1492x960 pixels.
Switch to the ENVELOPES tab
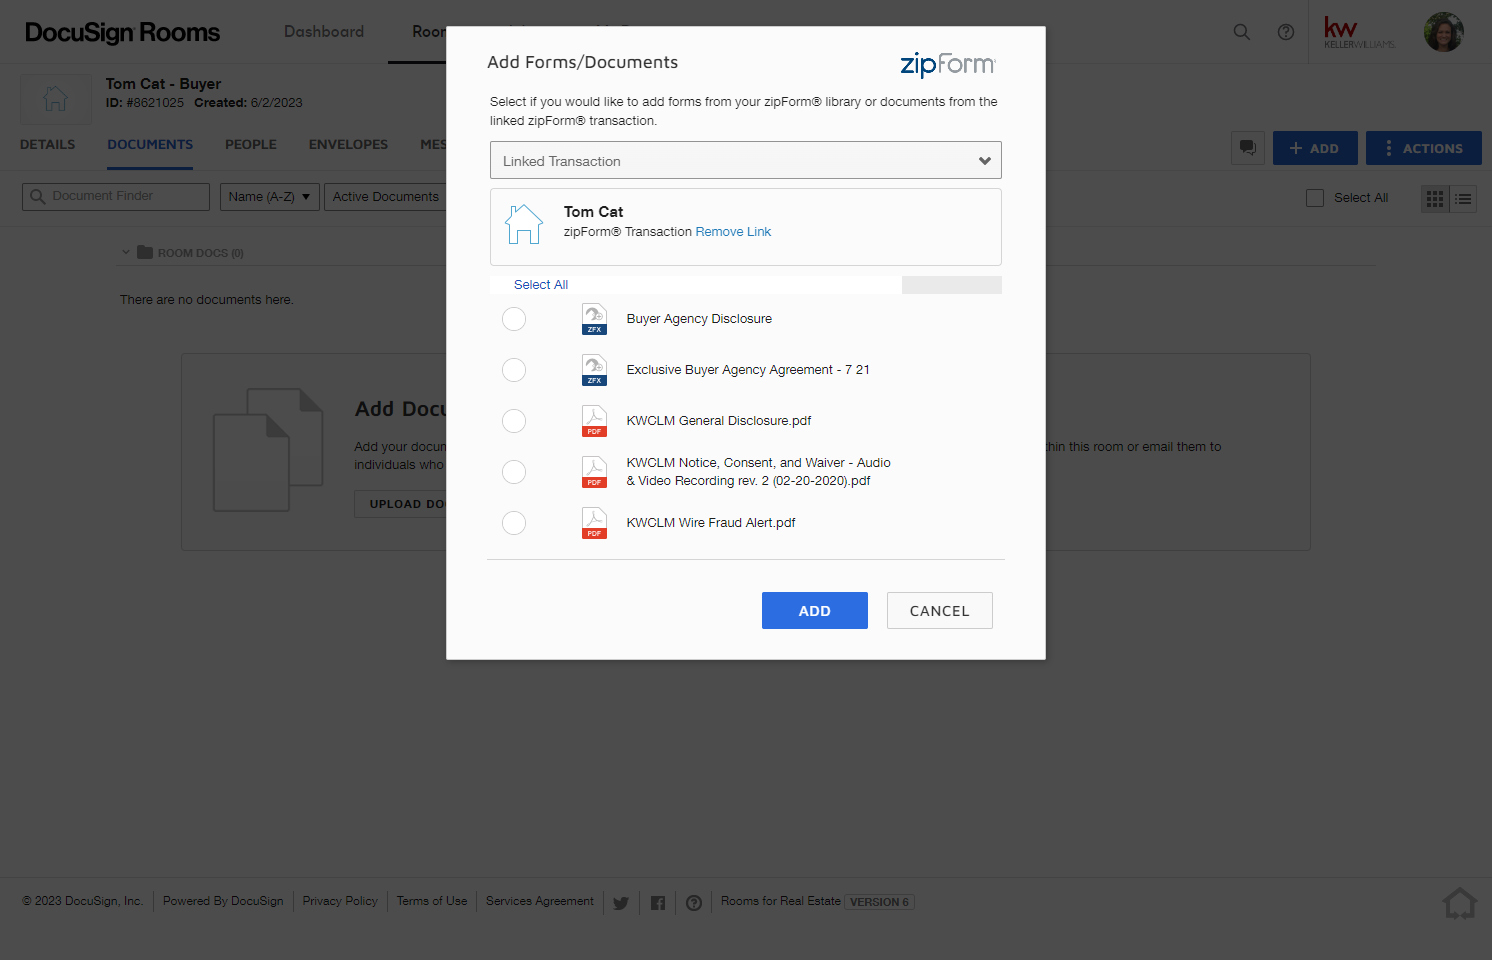coord(348,144)
